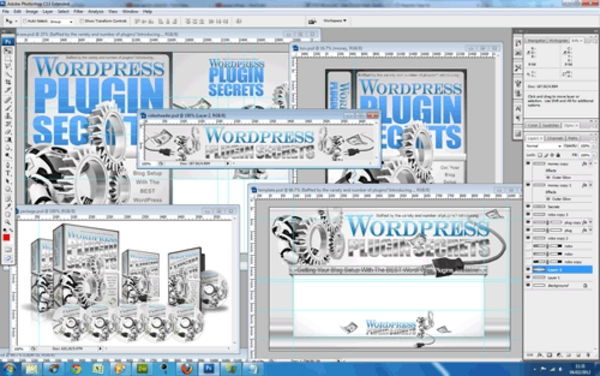Hide Outer Glow effect on money copy
This screenshot has height=376, width=600.
[x=548, y=177]
